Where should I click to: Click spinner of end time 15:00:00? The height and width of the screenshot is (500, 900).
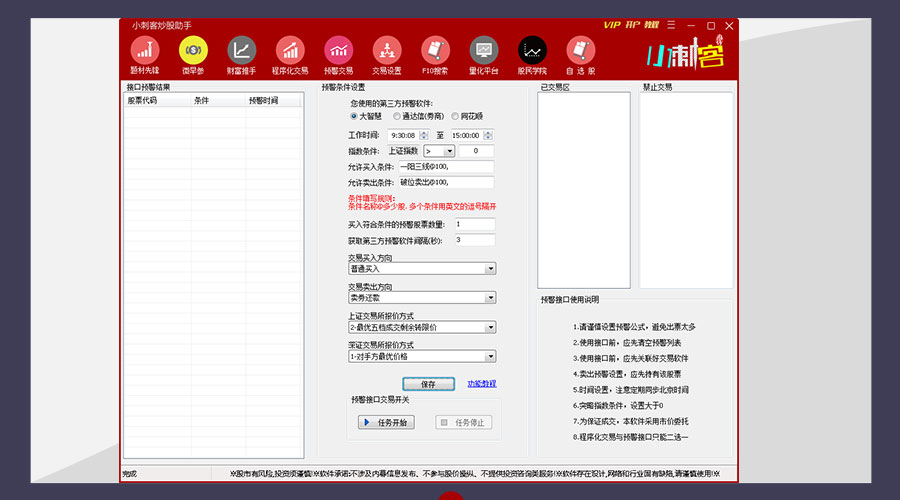point(488,135)
